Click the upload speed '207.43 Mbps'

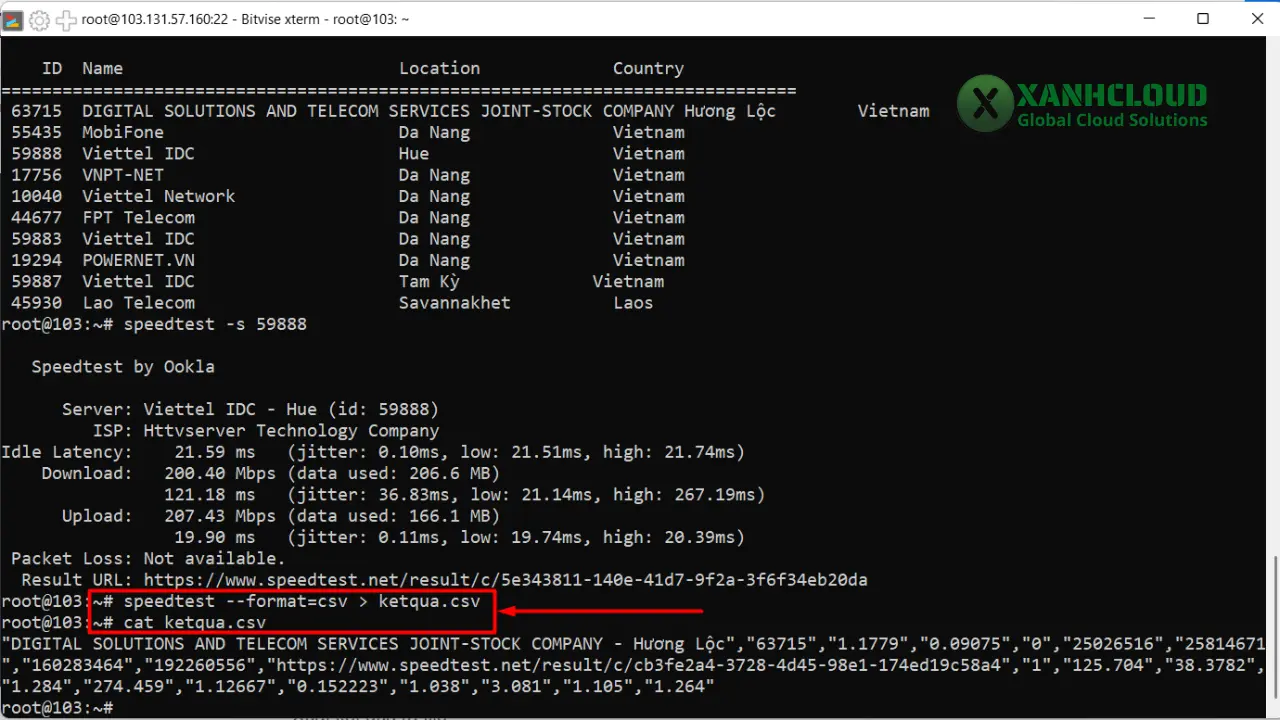[x=220, y=516]
